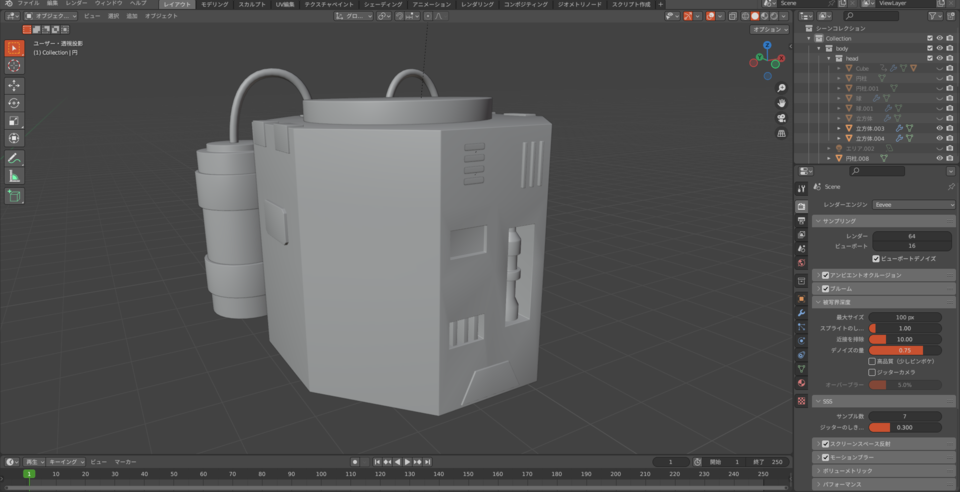Toggle the ビューポートデノイズ checkbox
Viewport: 960px width, 492px height.
[x=876, y=258]
